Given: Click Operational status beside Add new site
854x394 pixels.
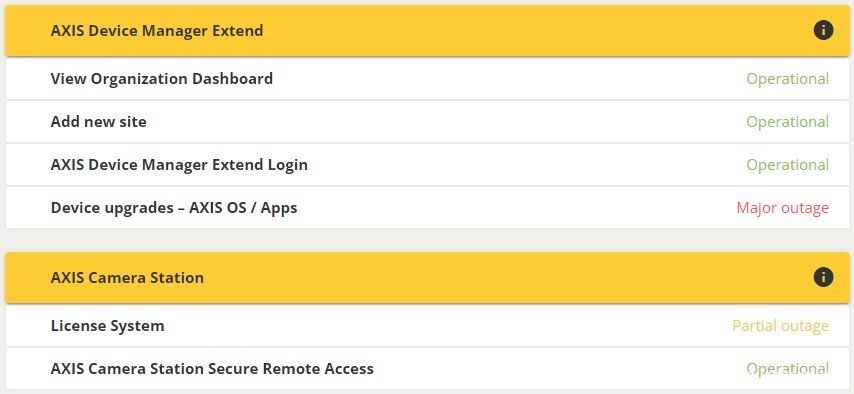Looking at the screenshot, I should (788, 122).
